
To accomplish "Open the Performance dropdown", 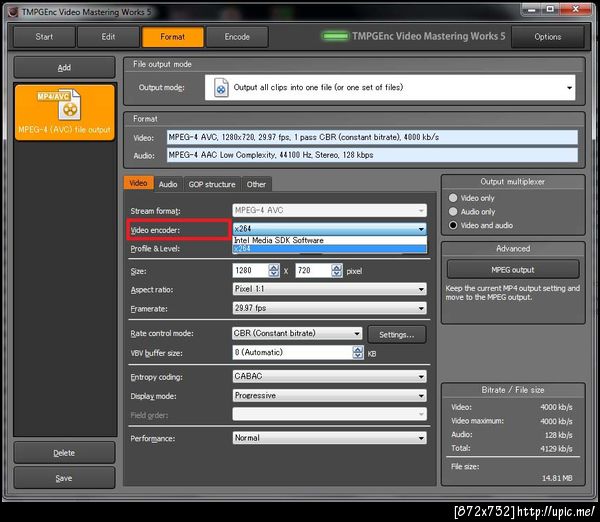I will click(329, 438).
